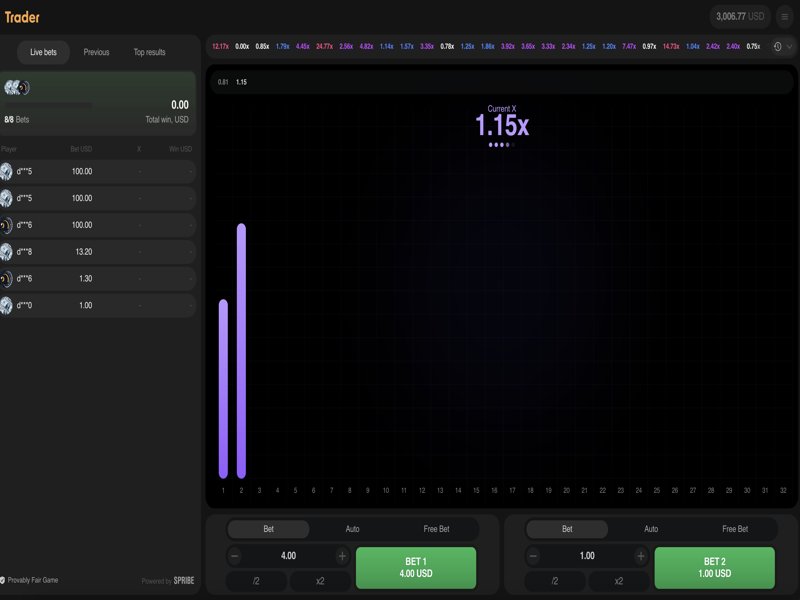Click the 0.75x history multiplier
Screen dimensions: 800x600
pyautogui.click(x=753, y=46)
